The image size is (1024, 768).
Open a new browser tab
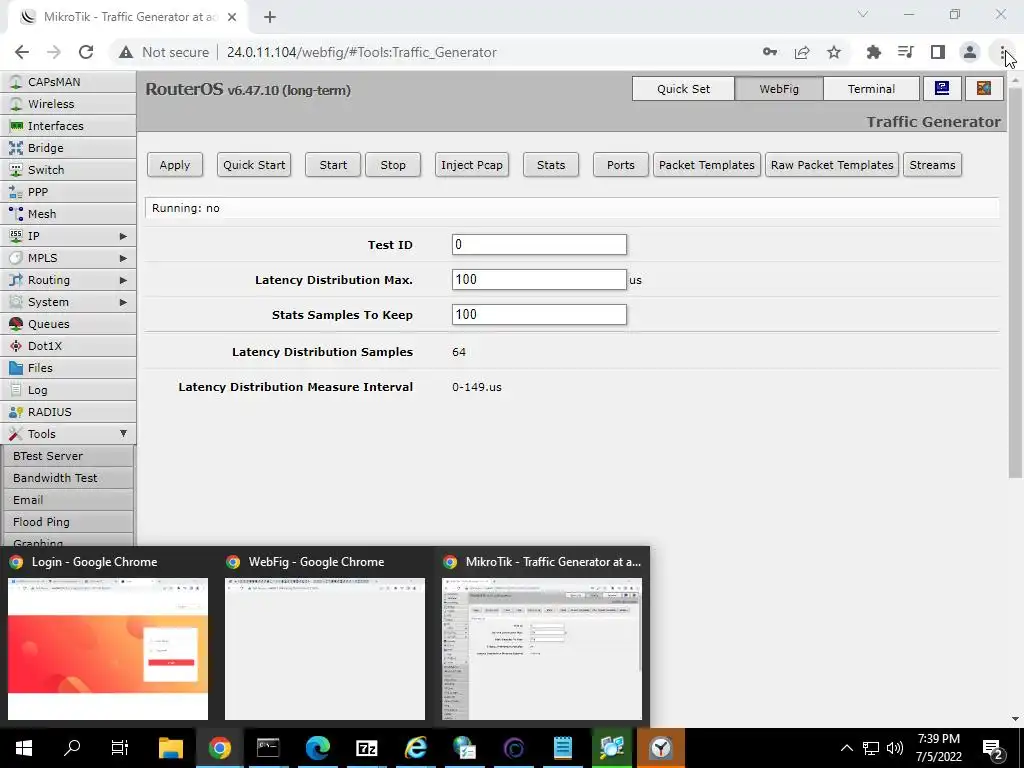tap(270, 17)
